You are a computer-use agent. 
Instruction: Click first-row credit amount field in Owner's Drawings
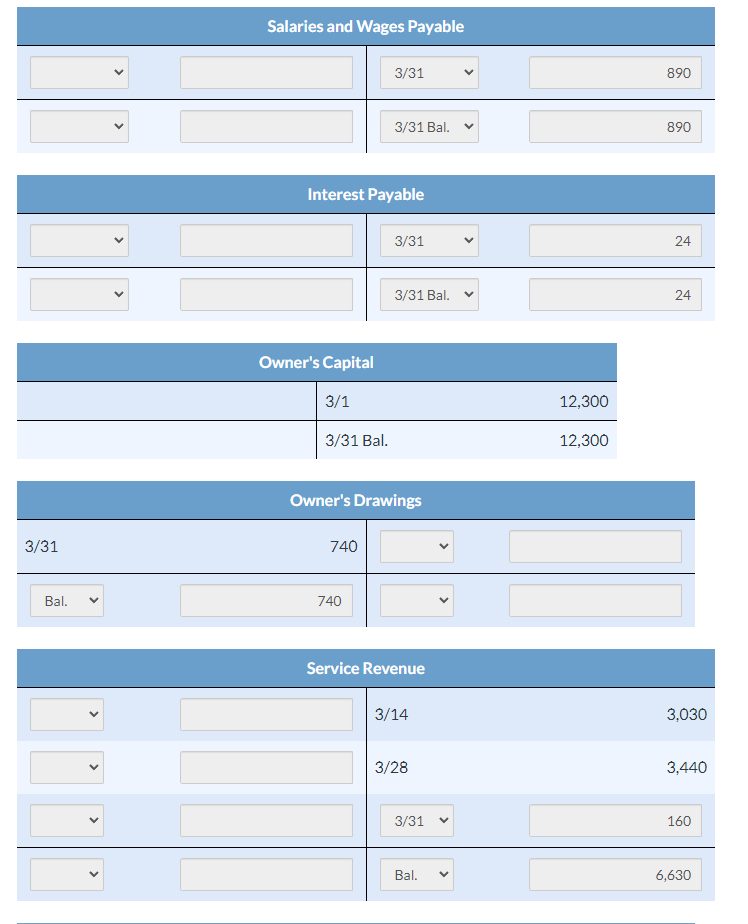(x=595, y=546)
